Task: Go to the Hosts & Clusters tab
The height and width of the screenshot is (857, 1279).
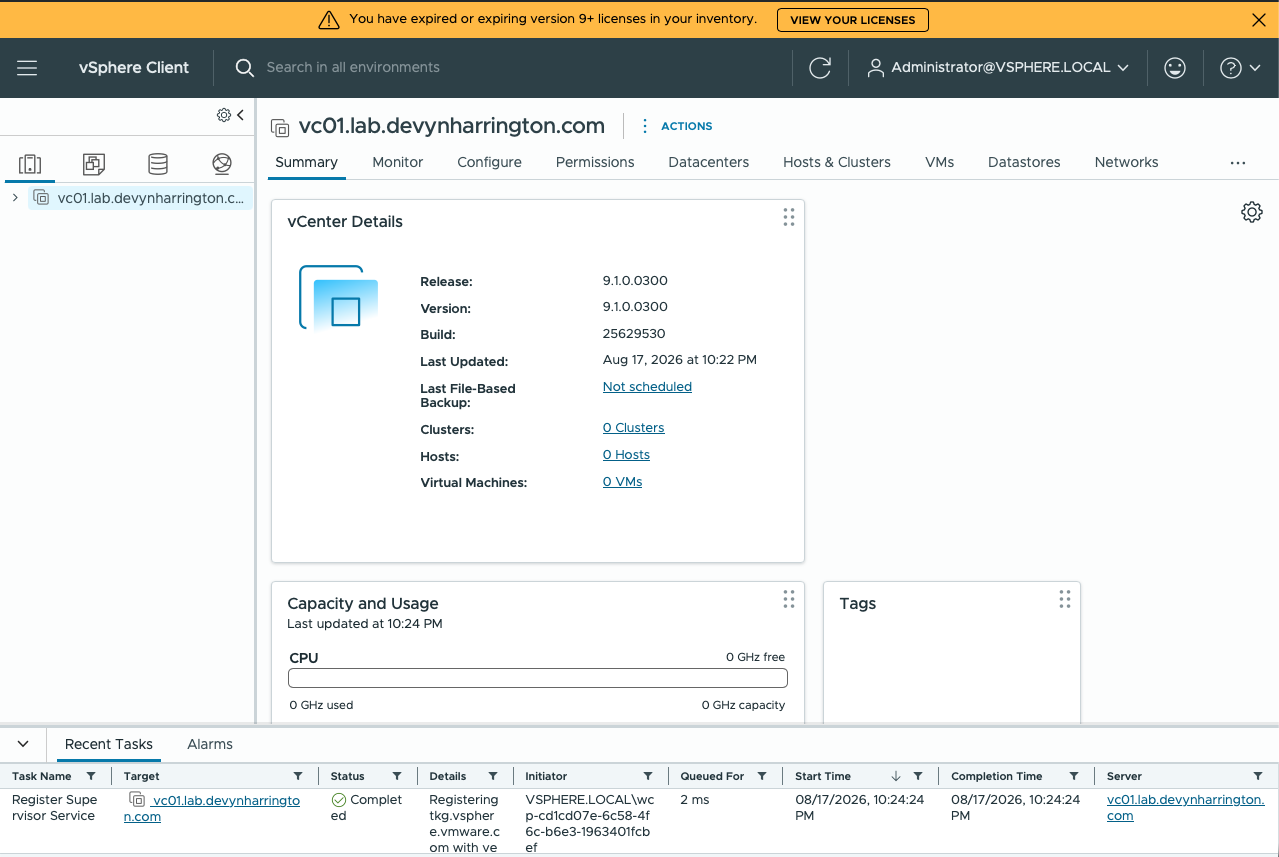Action: [x=837, y=162]
